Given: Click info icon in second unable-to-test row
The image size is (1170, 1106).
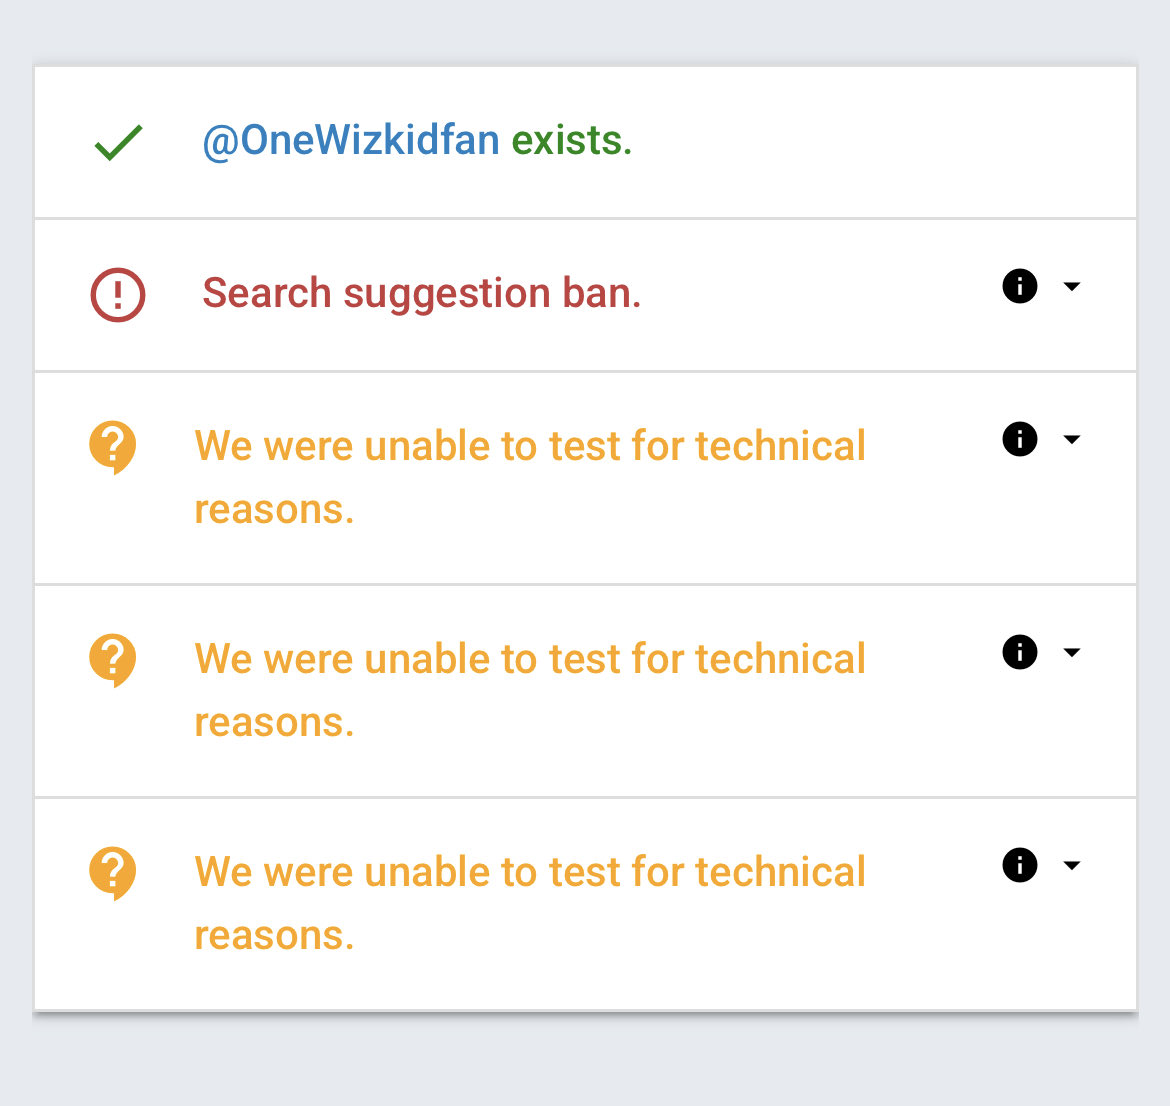Looking at the screenshot, I should (1019, 652).
